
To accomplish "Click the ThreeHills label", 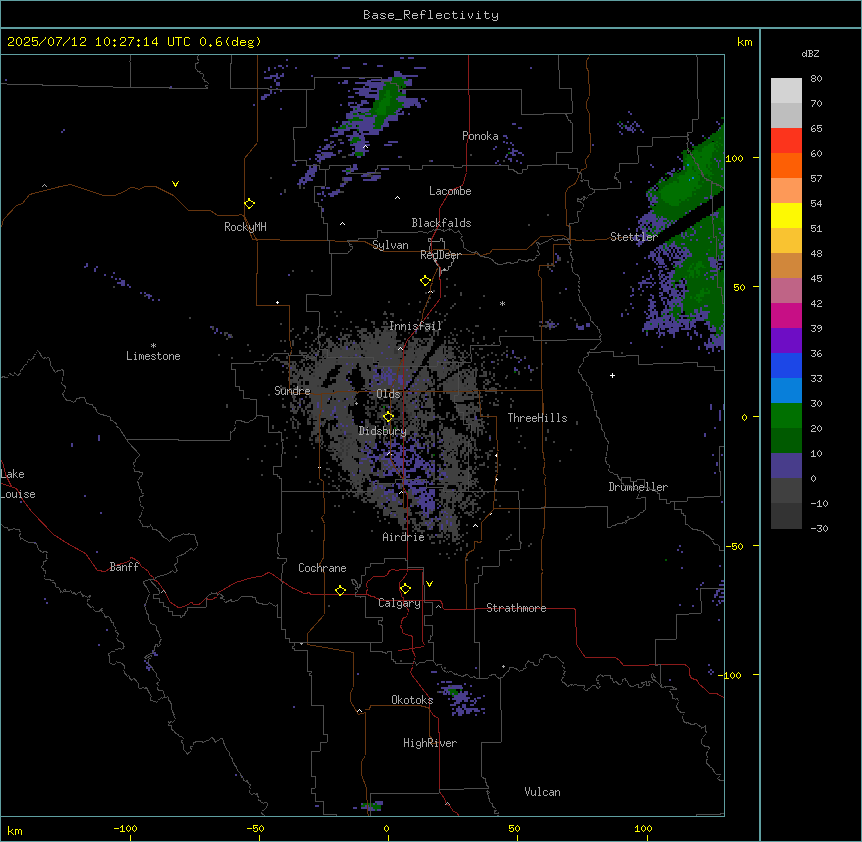I will 537,418.
